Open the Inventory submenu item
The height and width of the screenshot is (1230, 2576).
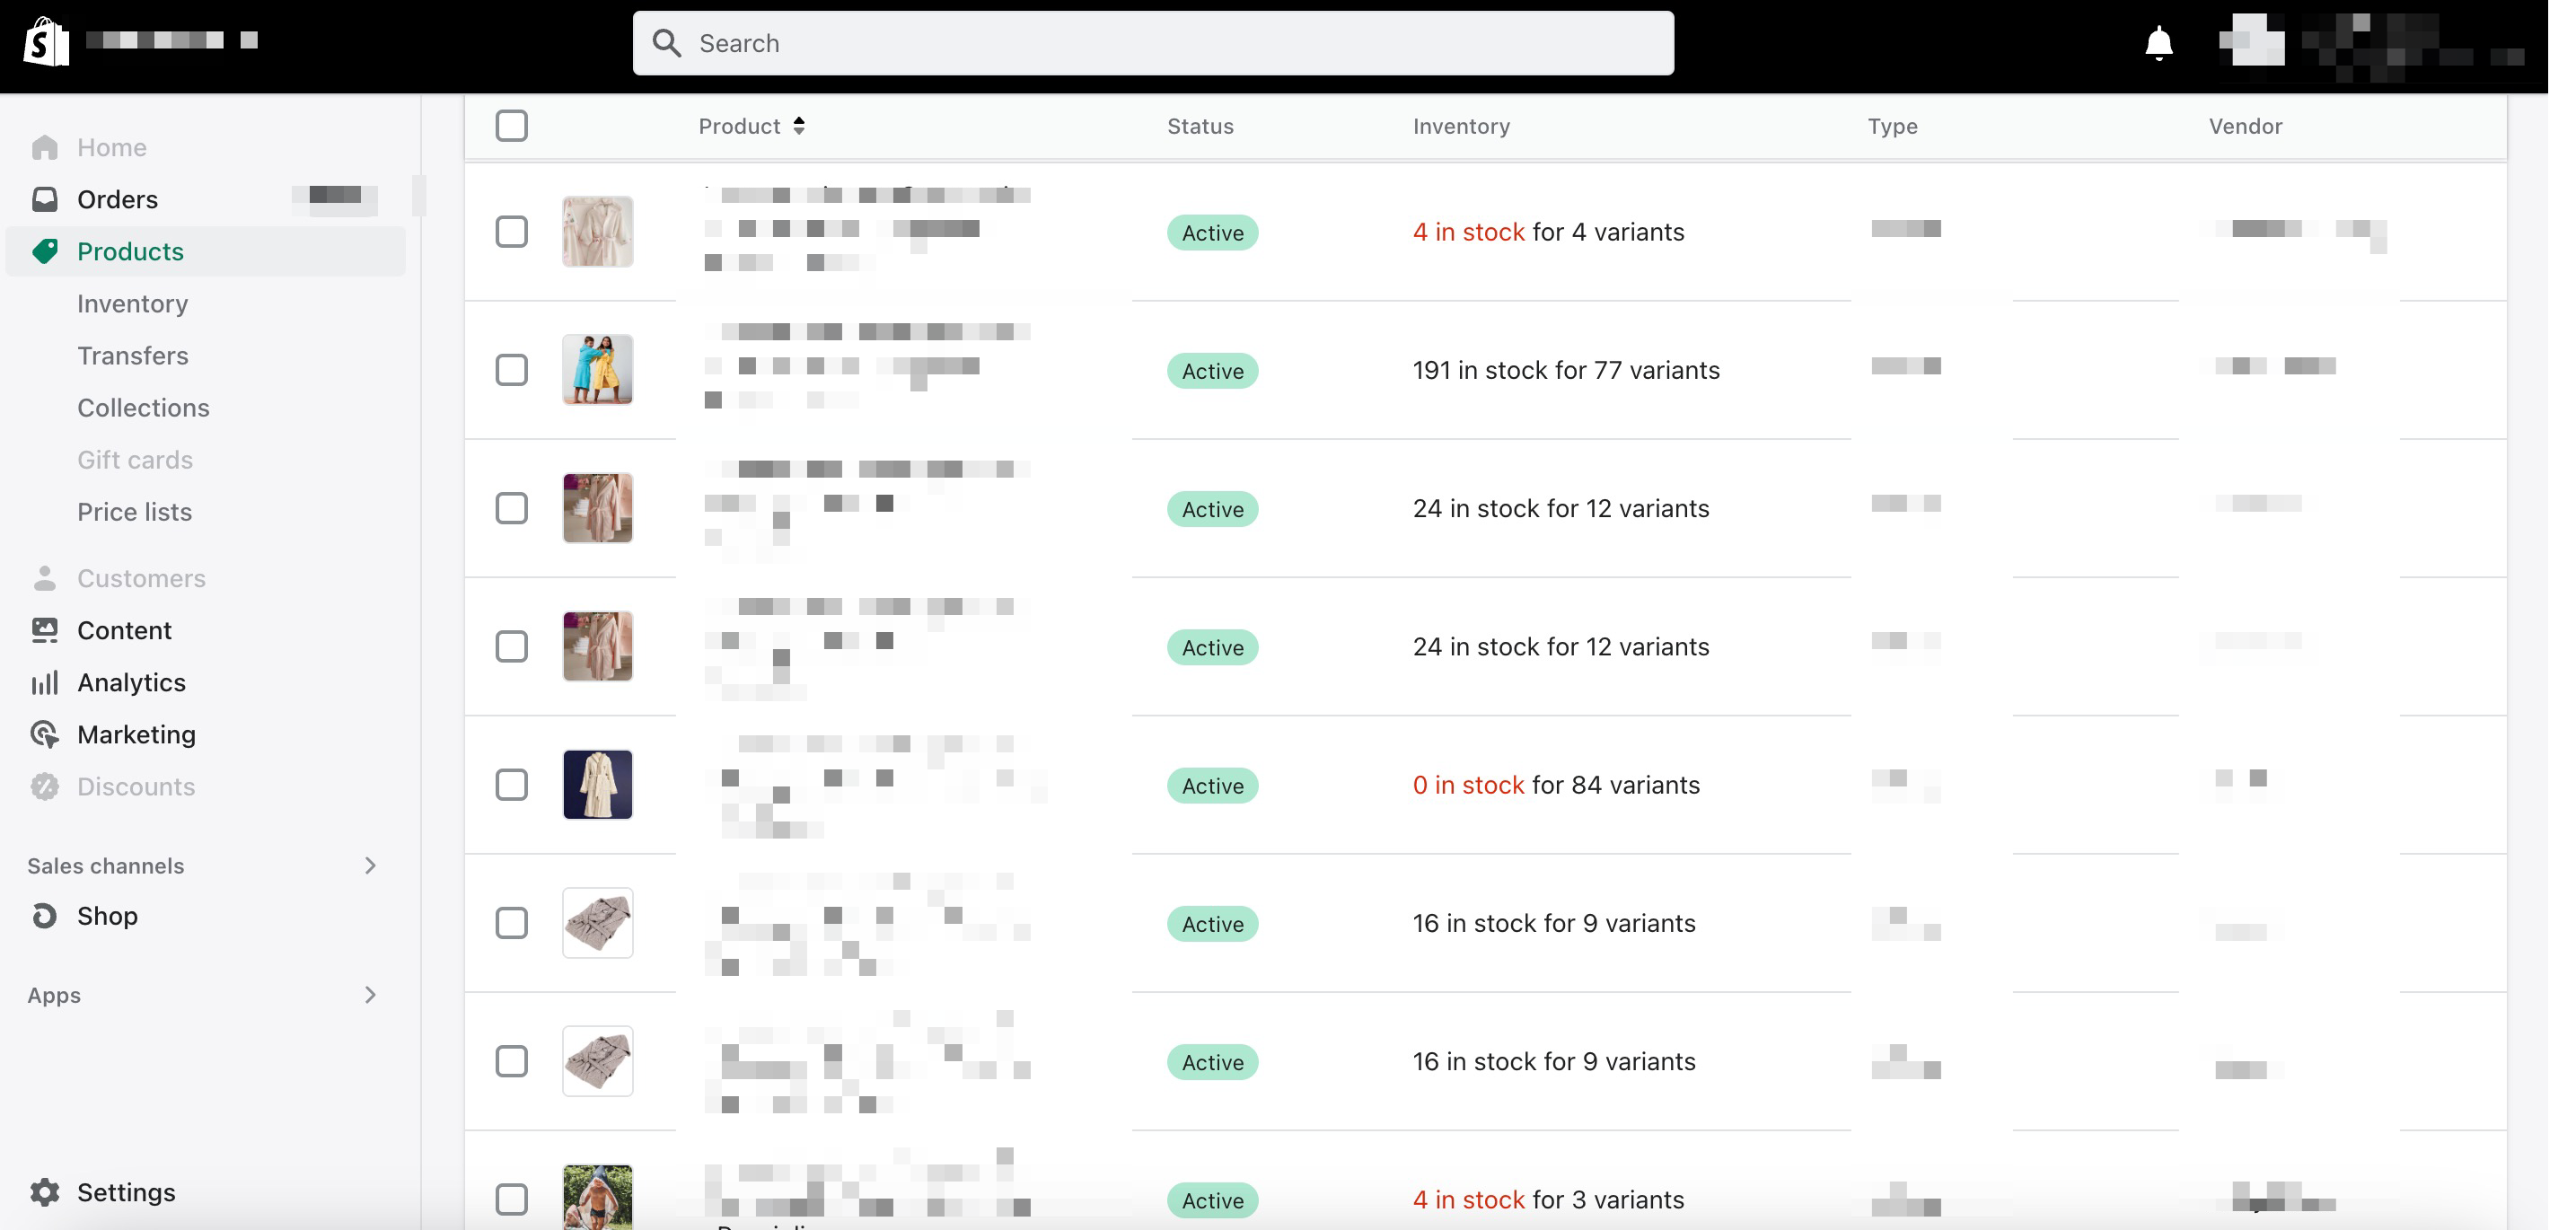133,303
